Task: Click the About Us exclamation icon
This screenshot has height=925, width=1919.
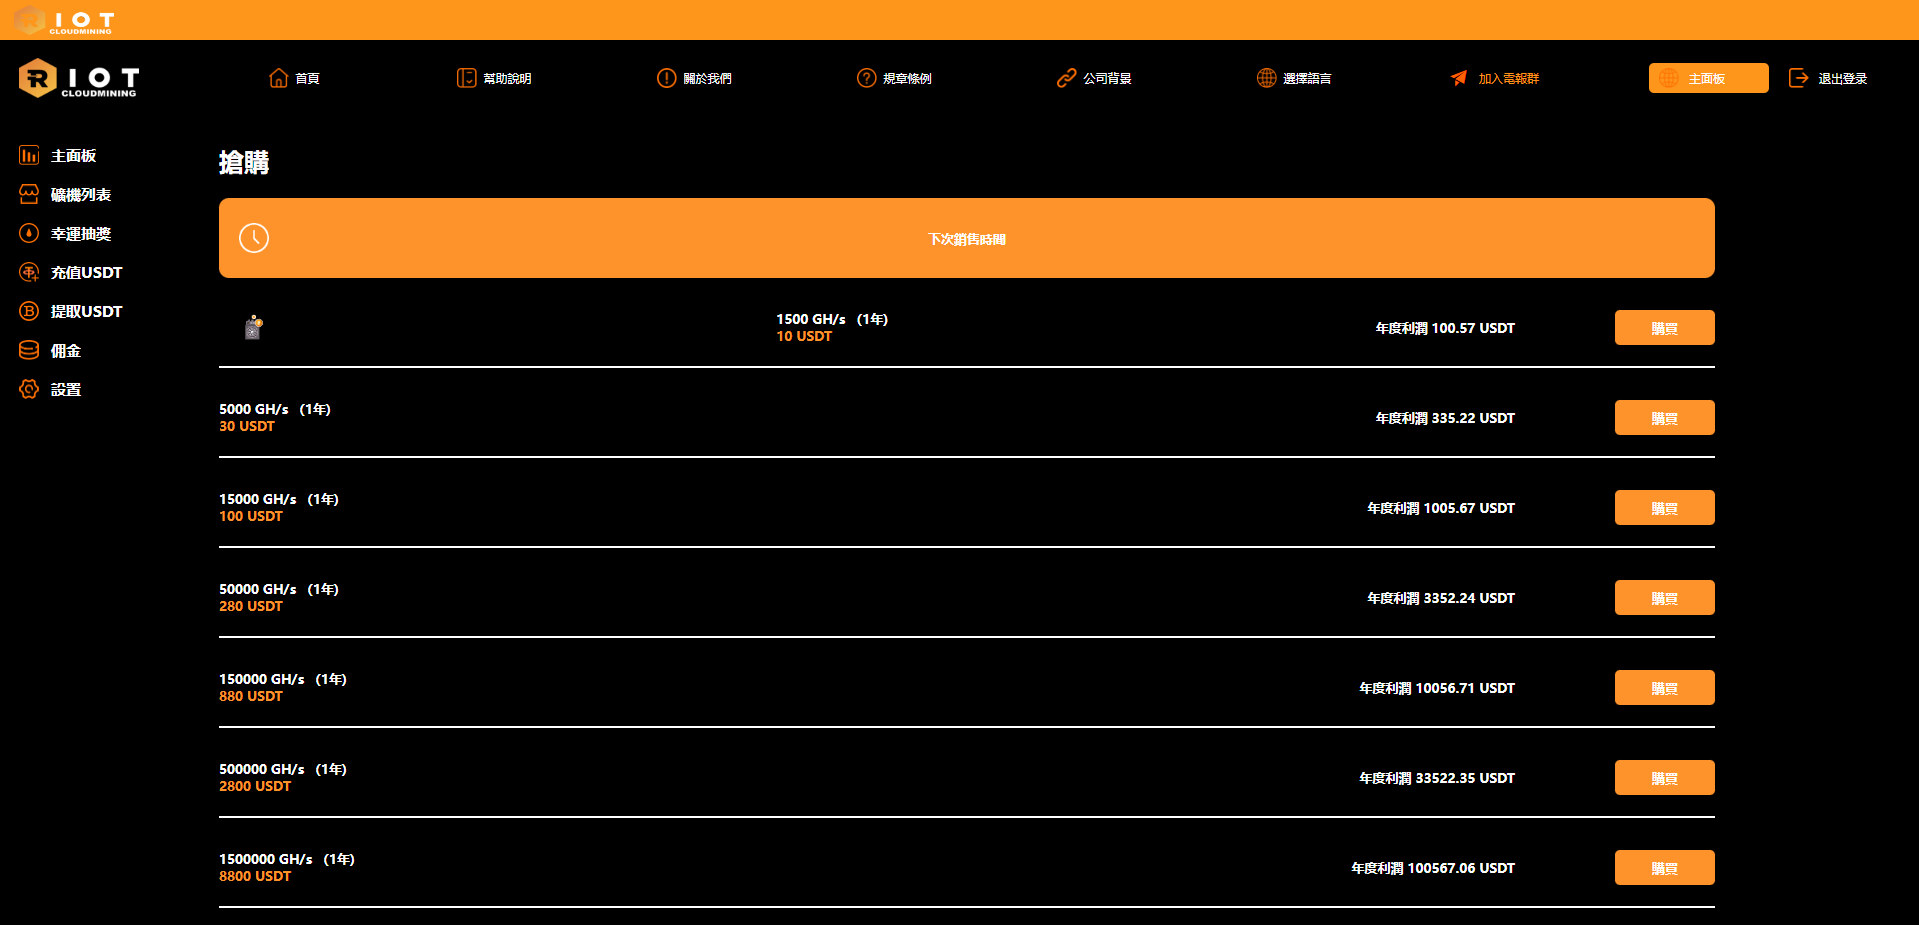Action: (x=666, y=78)
